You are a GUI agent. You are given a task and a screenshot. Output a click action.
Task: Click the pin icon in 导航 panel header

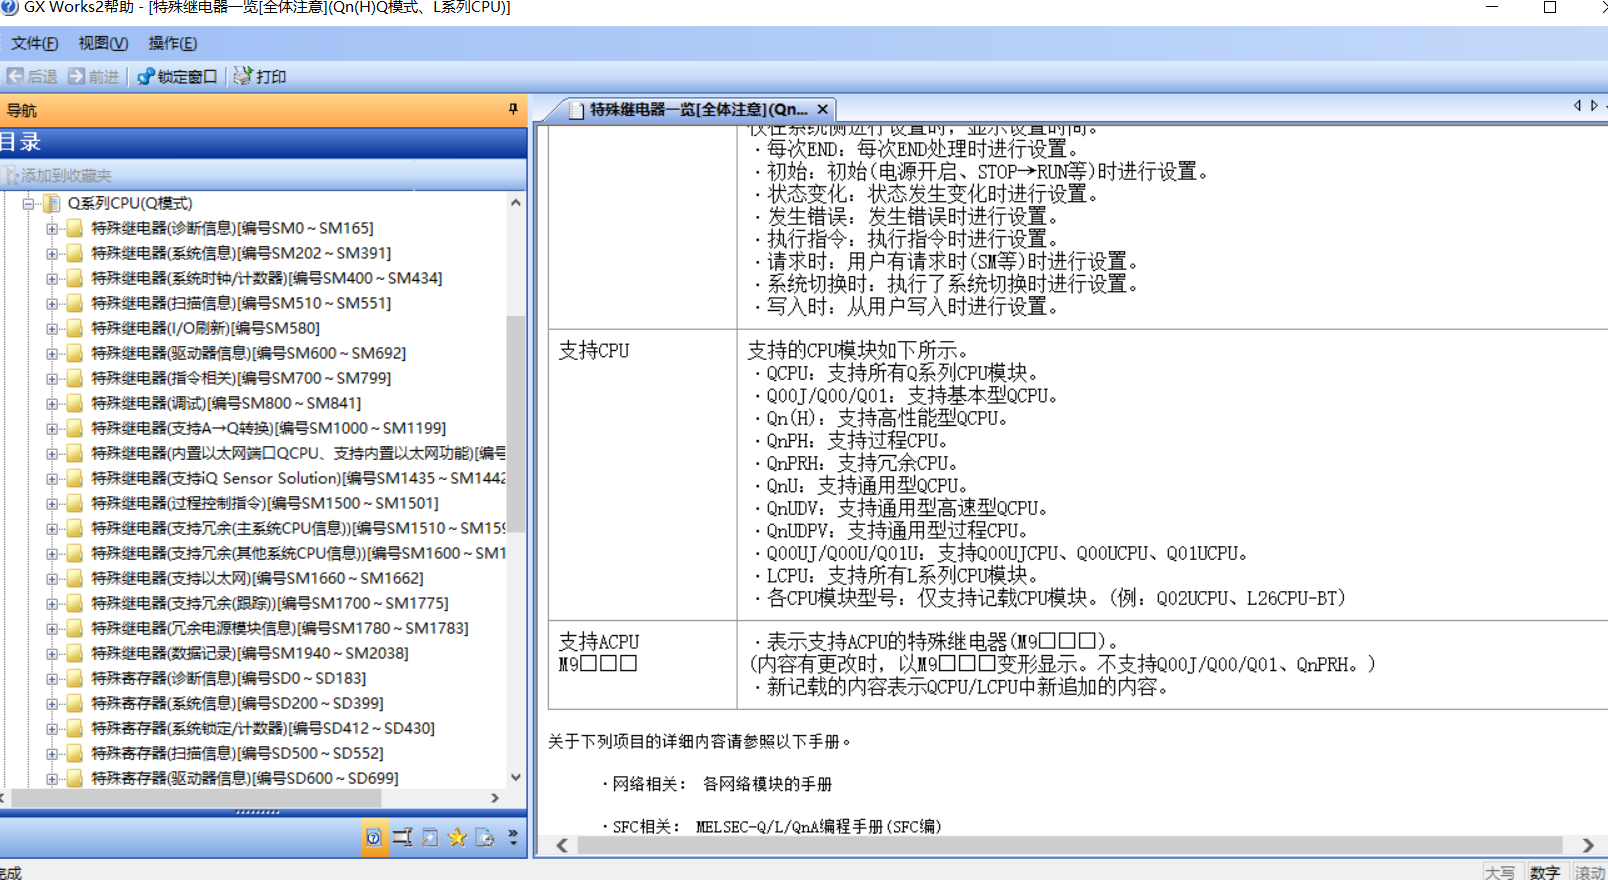pos(513,109)
